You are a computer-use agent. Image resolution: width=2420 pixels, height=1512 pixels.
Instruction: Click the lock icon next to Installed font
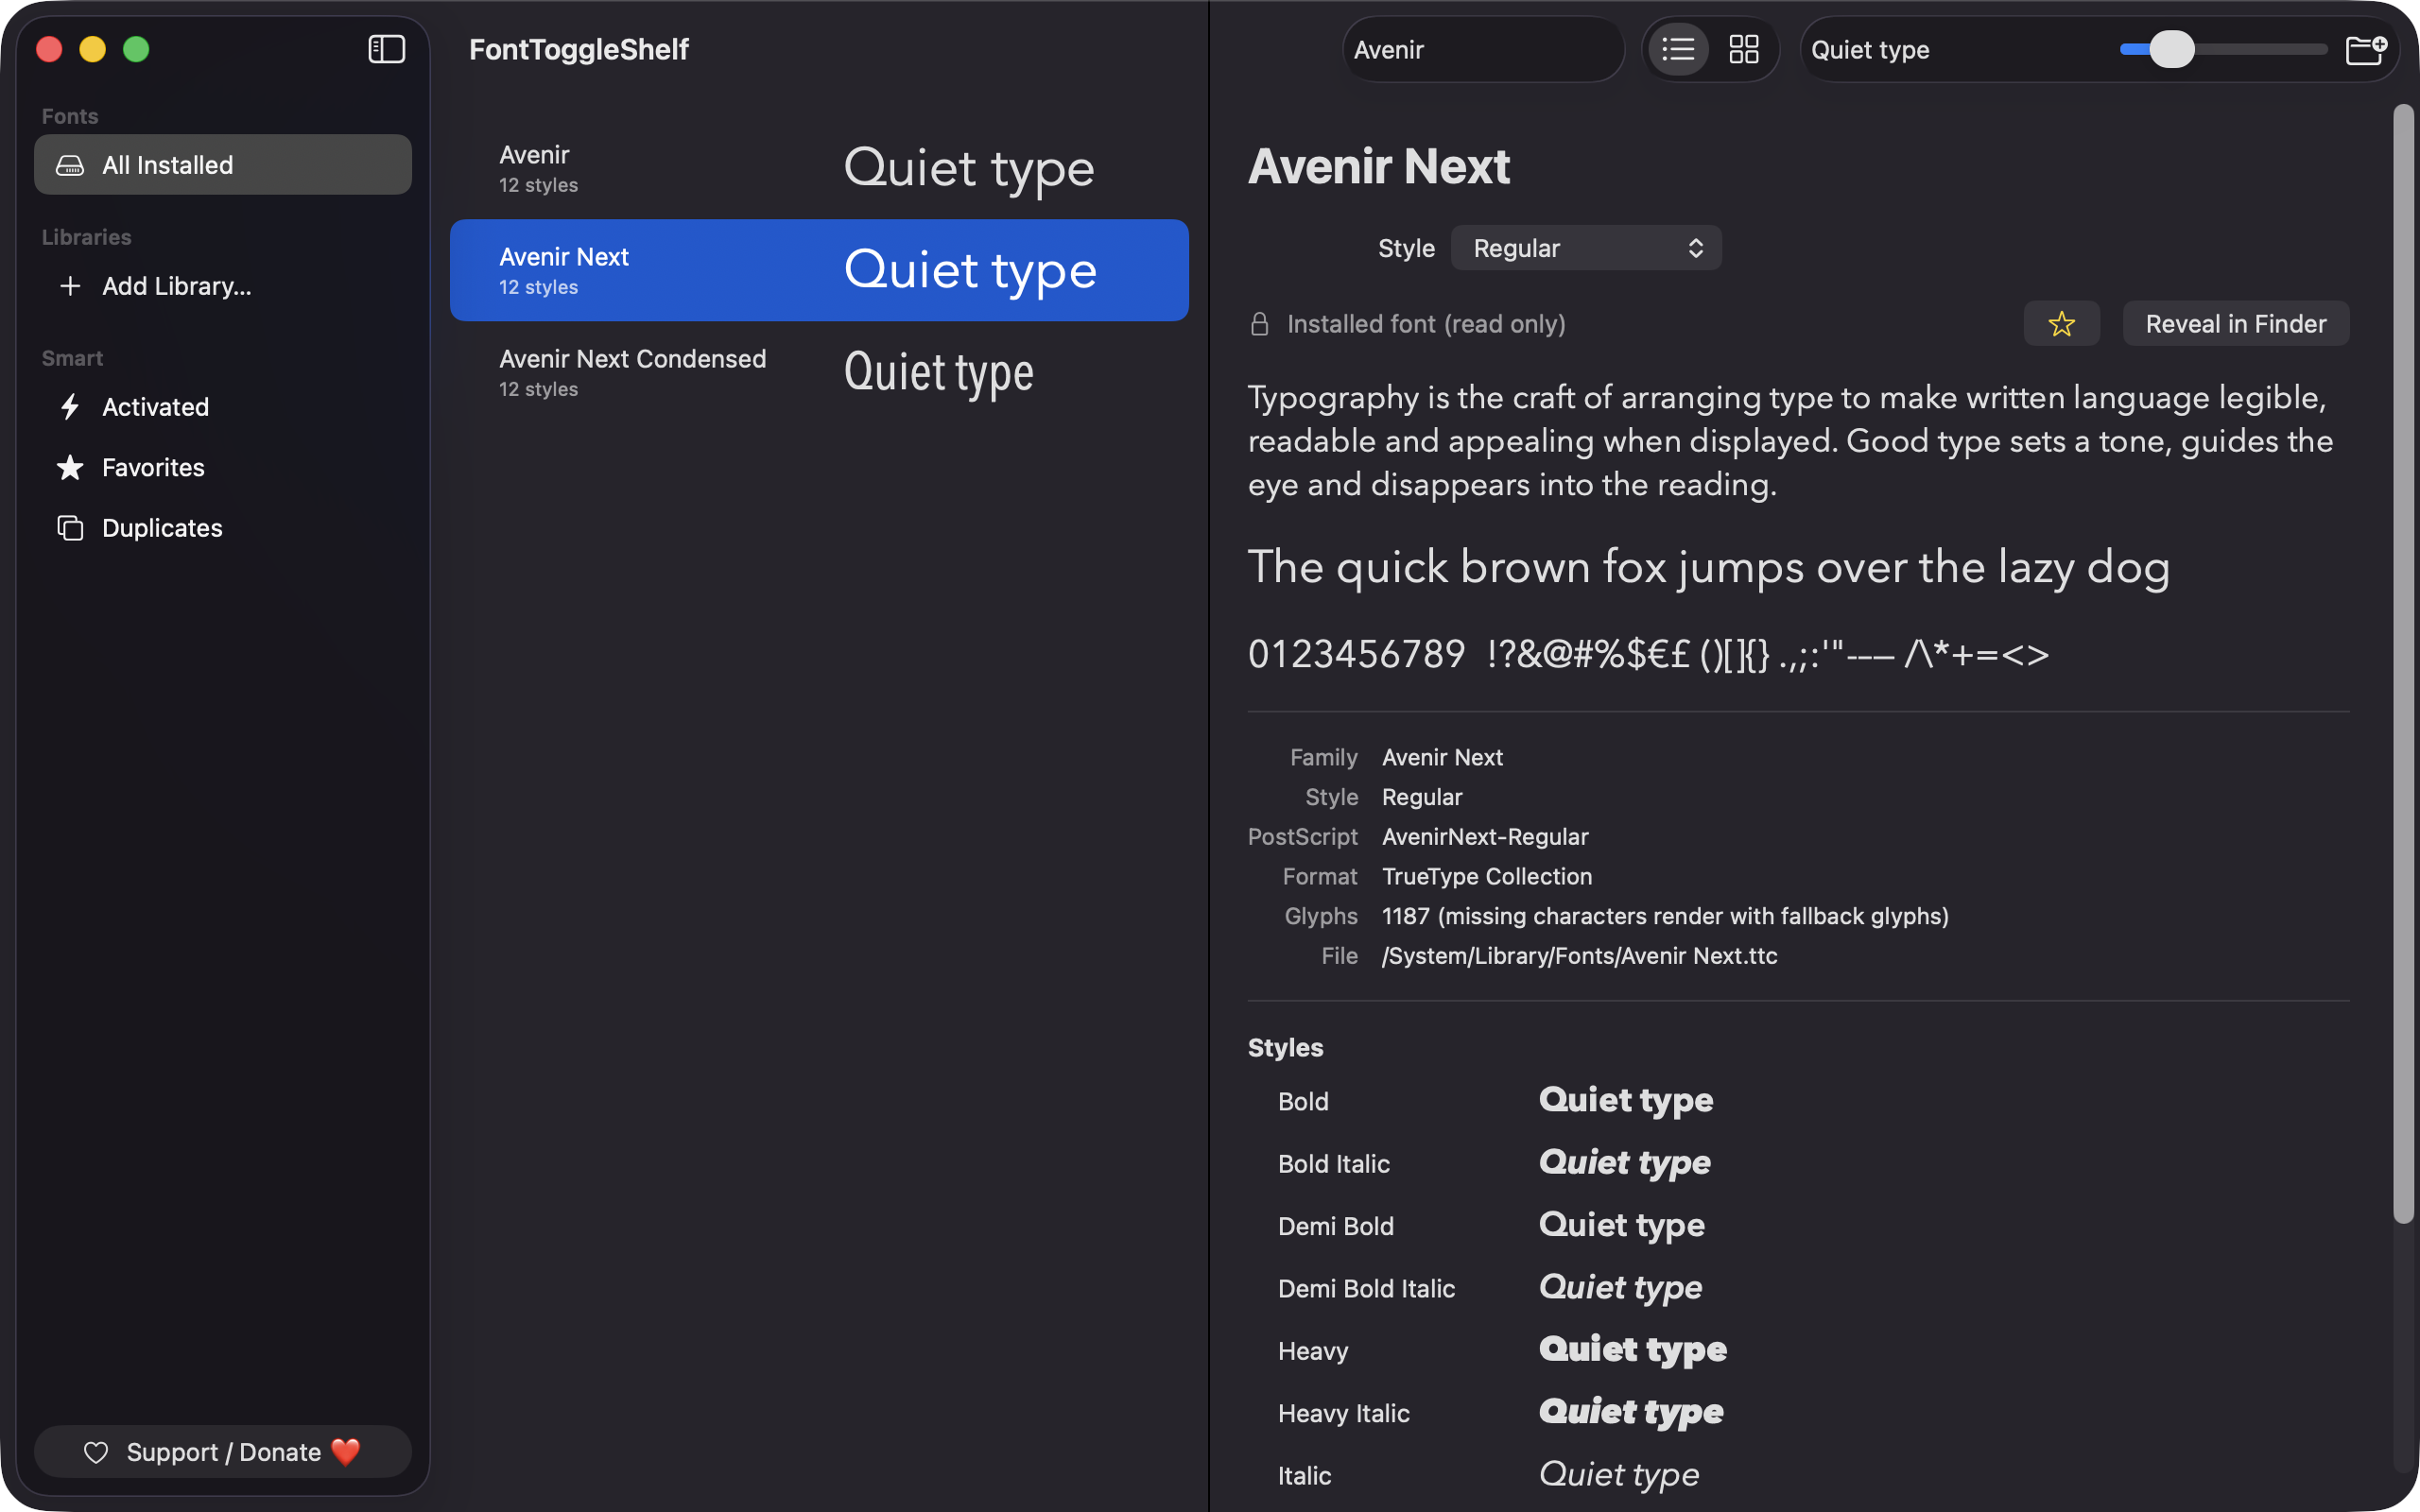tap(1260, 324)
